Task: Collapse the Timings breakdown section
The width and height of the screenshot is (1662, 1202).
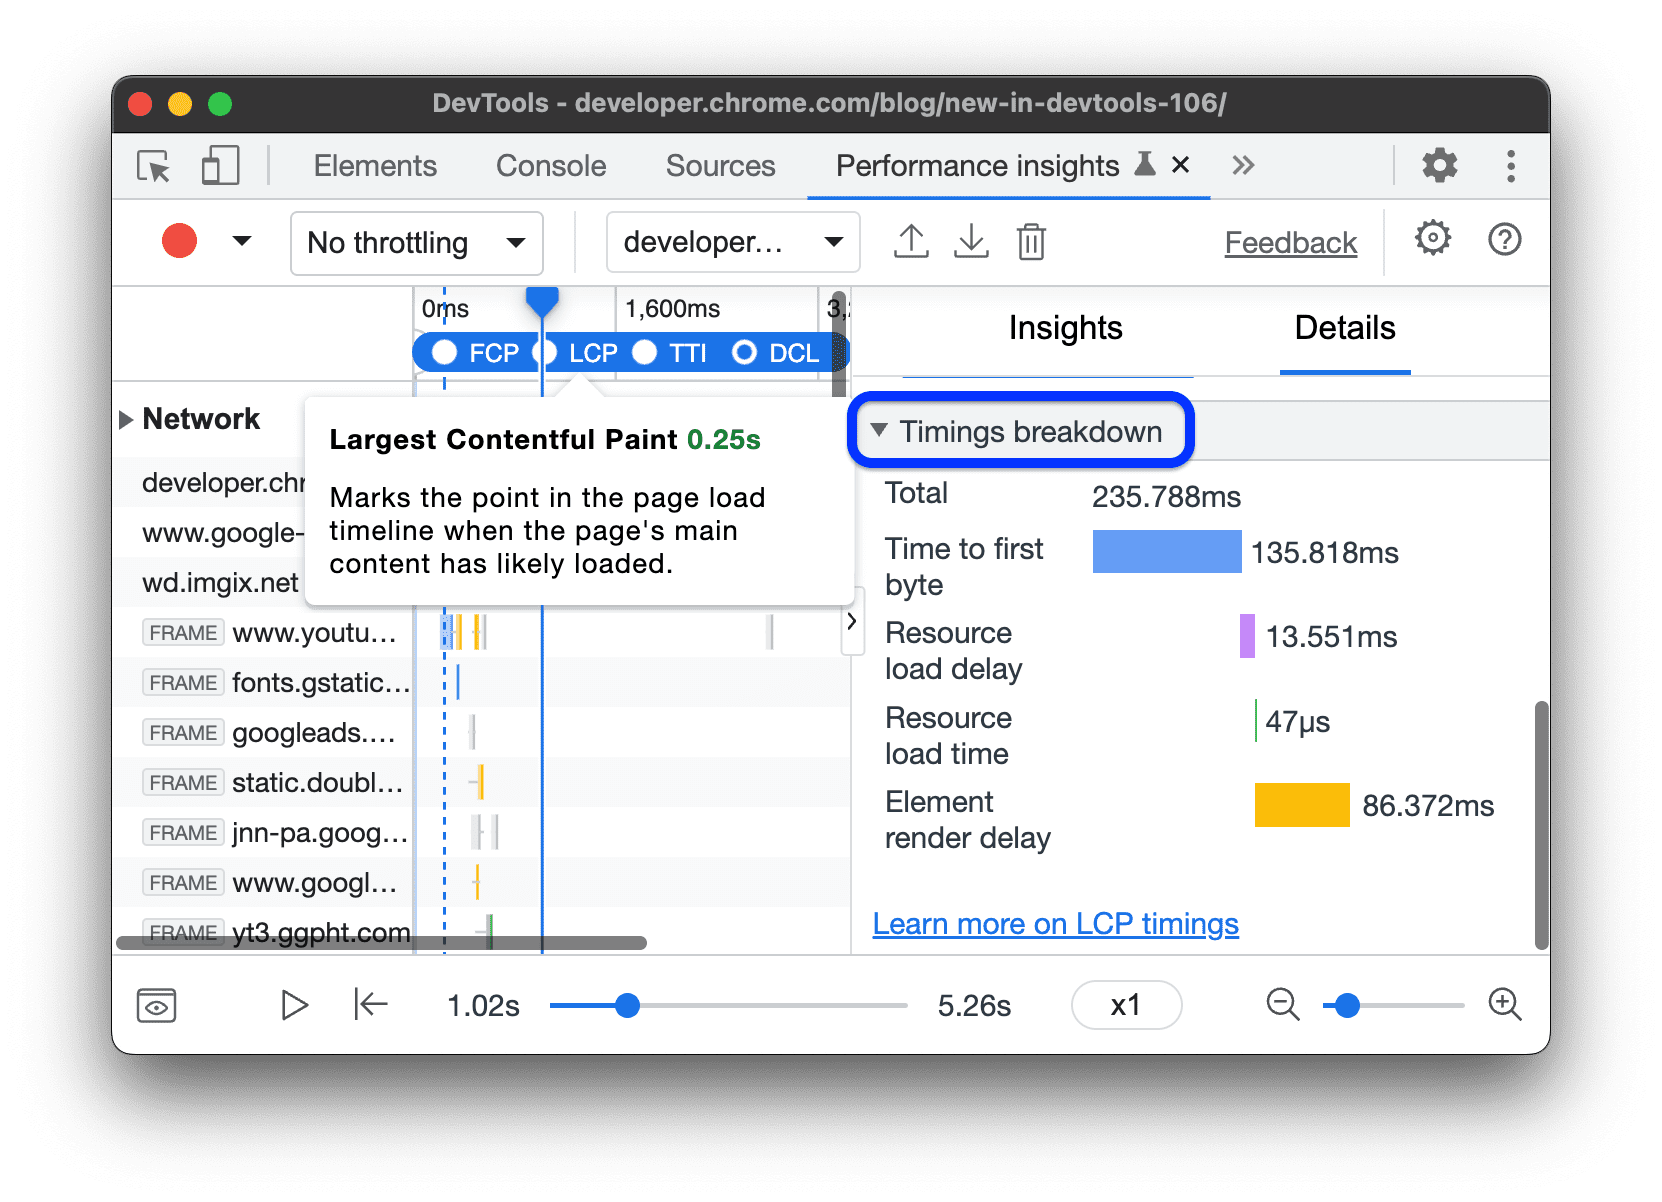Action: (879, 431)
